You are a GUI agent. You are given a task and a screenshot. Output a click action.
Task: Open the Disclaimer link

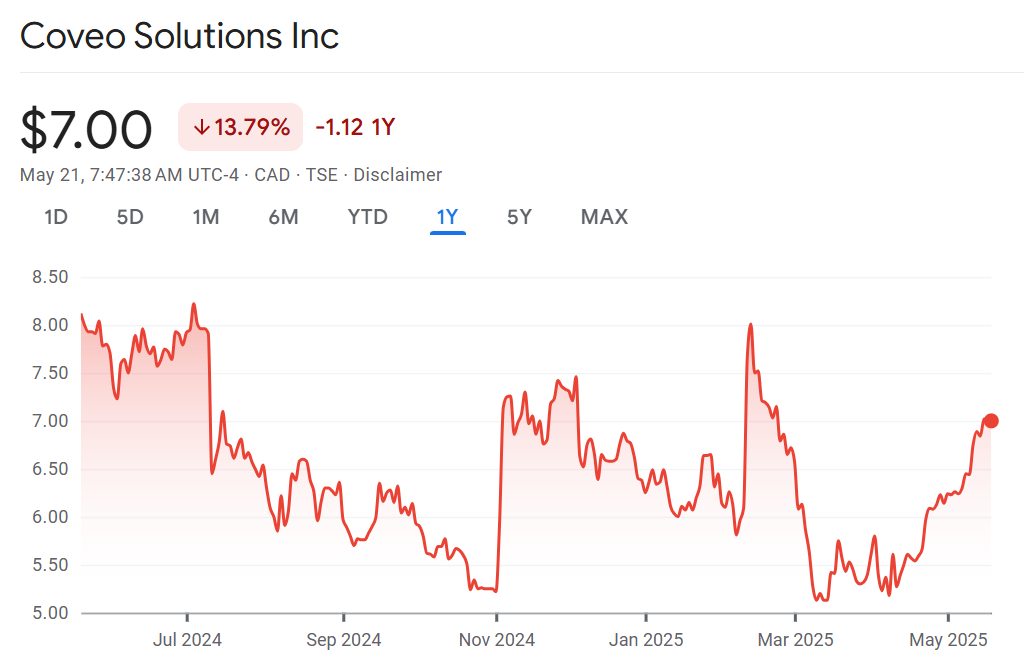coord(398,175)
